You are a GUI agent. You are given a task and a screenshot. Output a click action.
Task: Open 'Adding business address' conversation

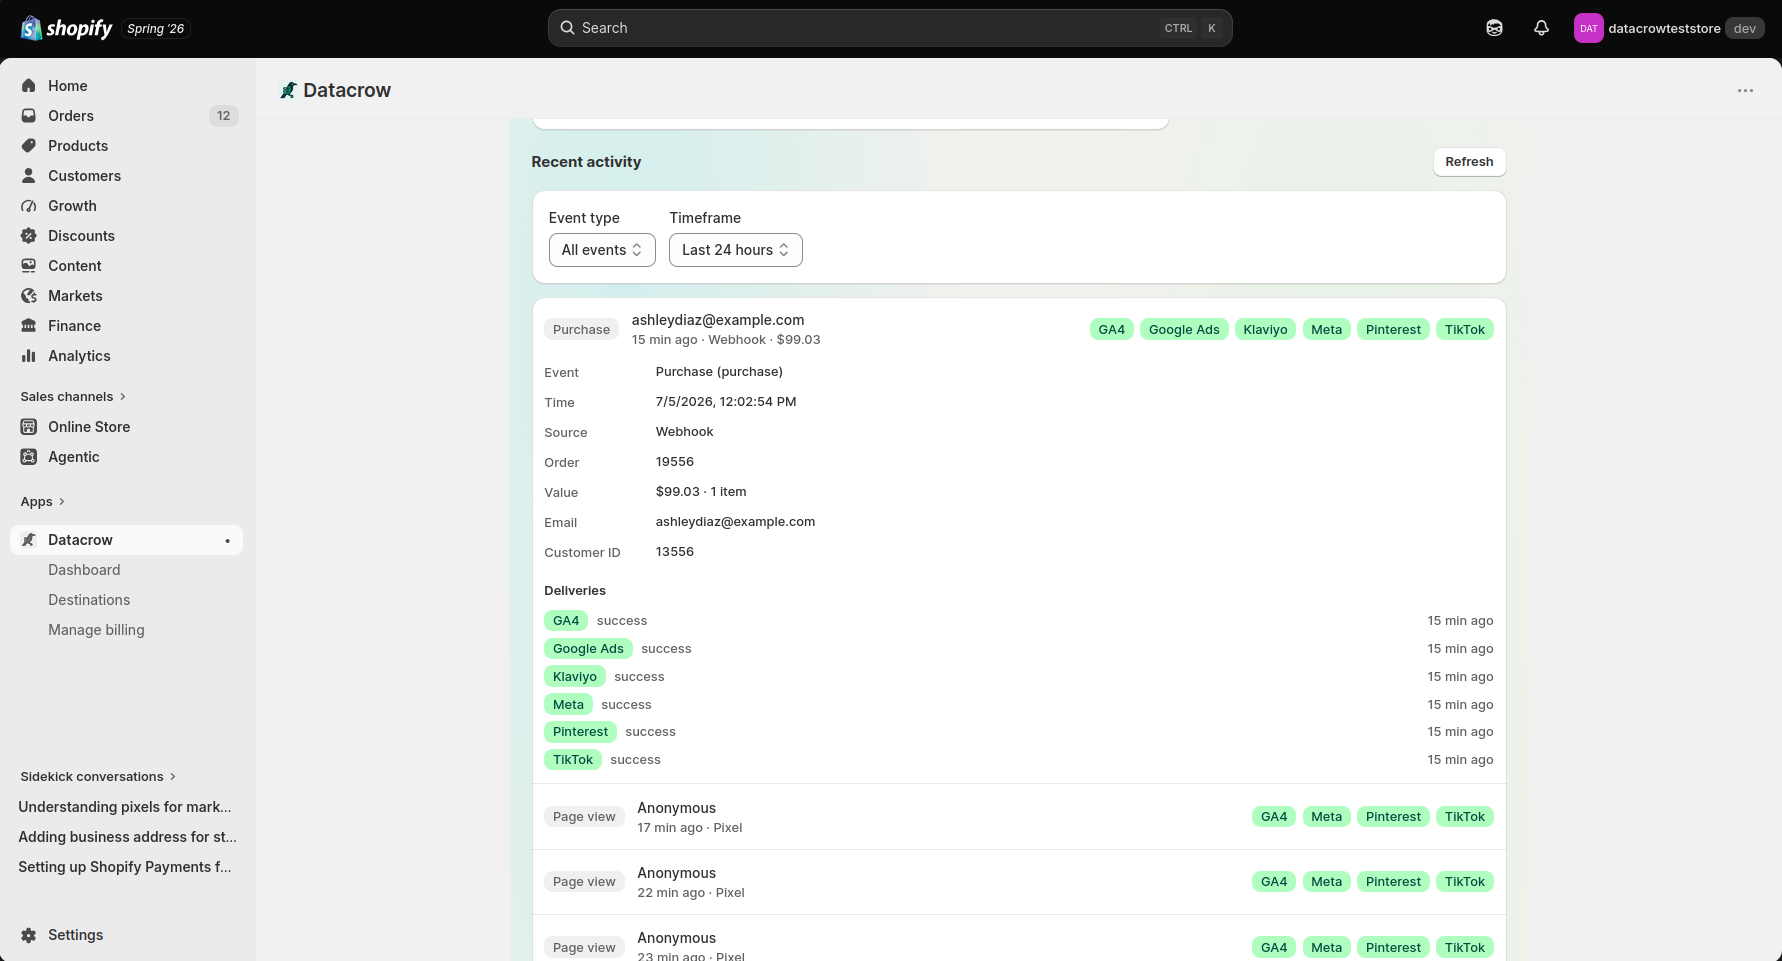coord(127,837)
